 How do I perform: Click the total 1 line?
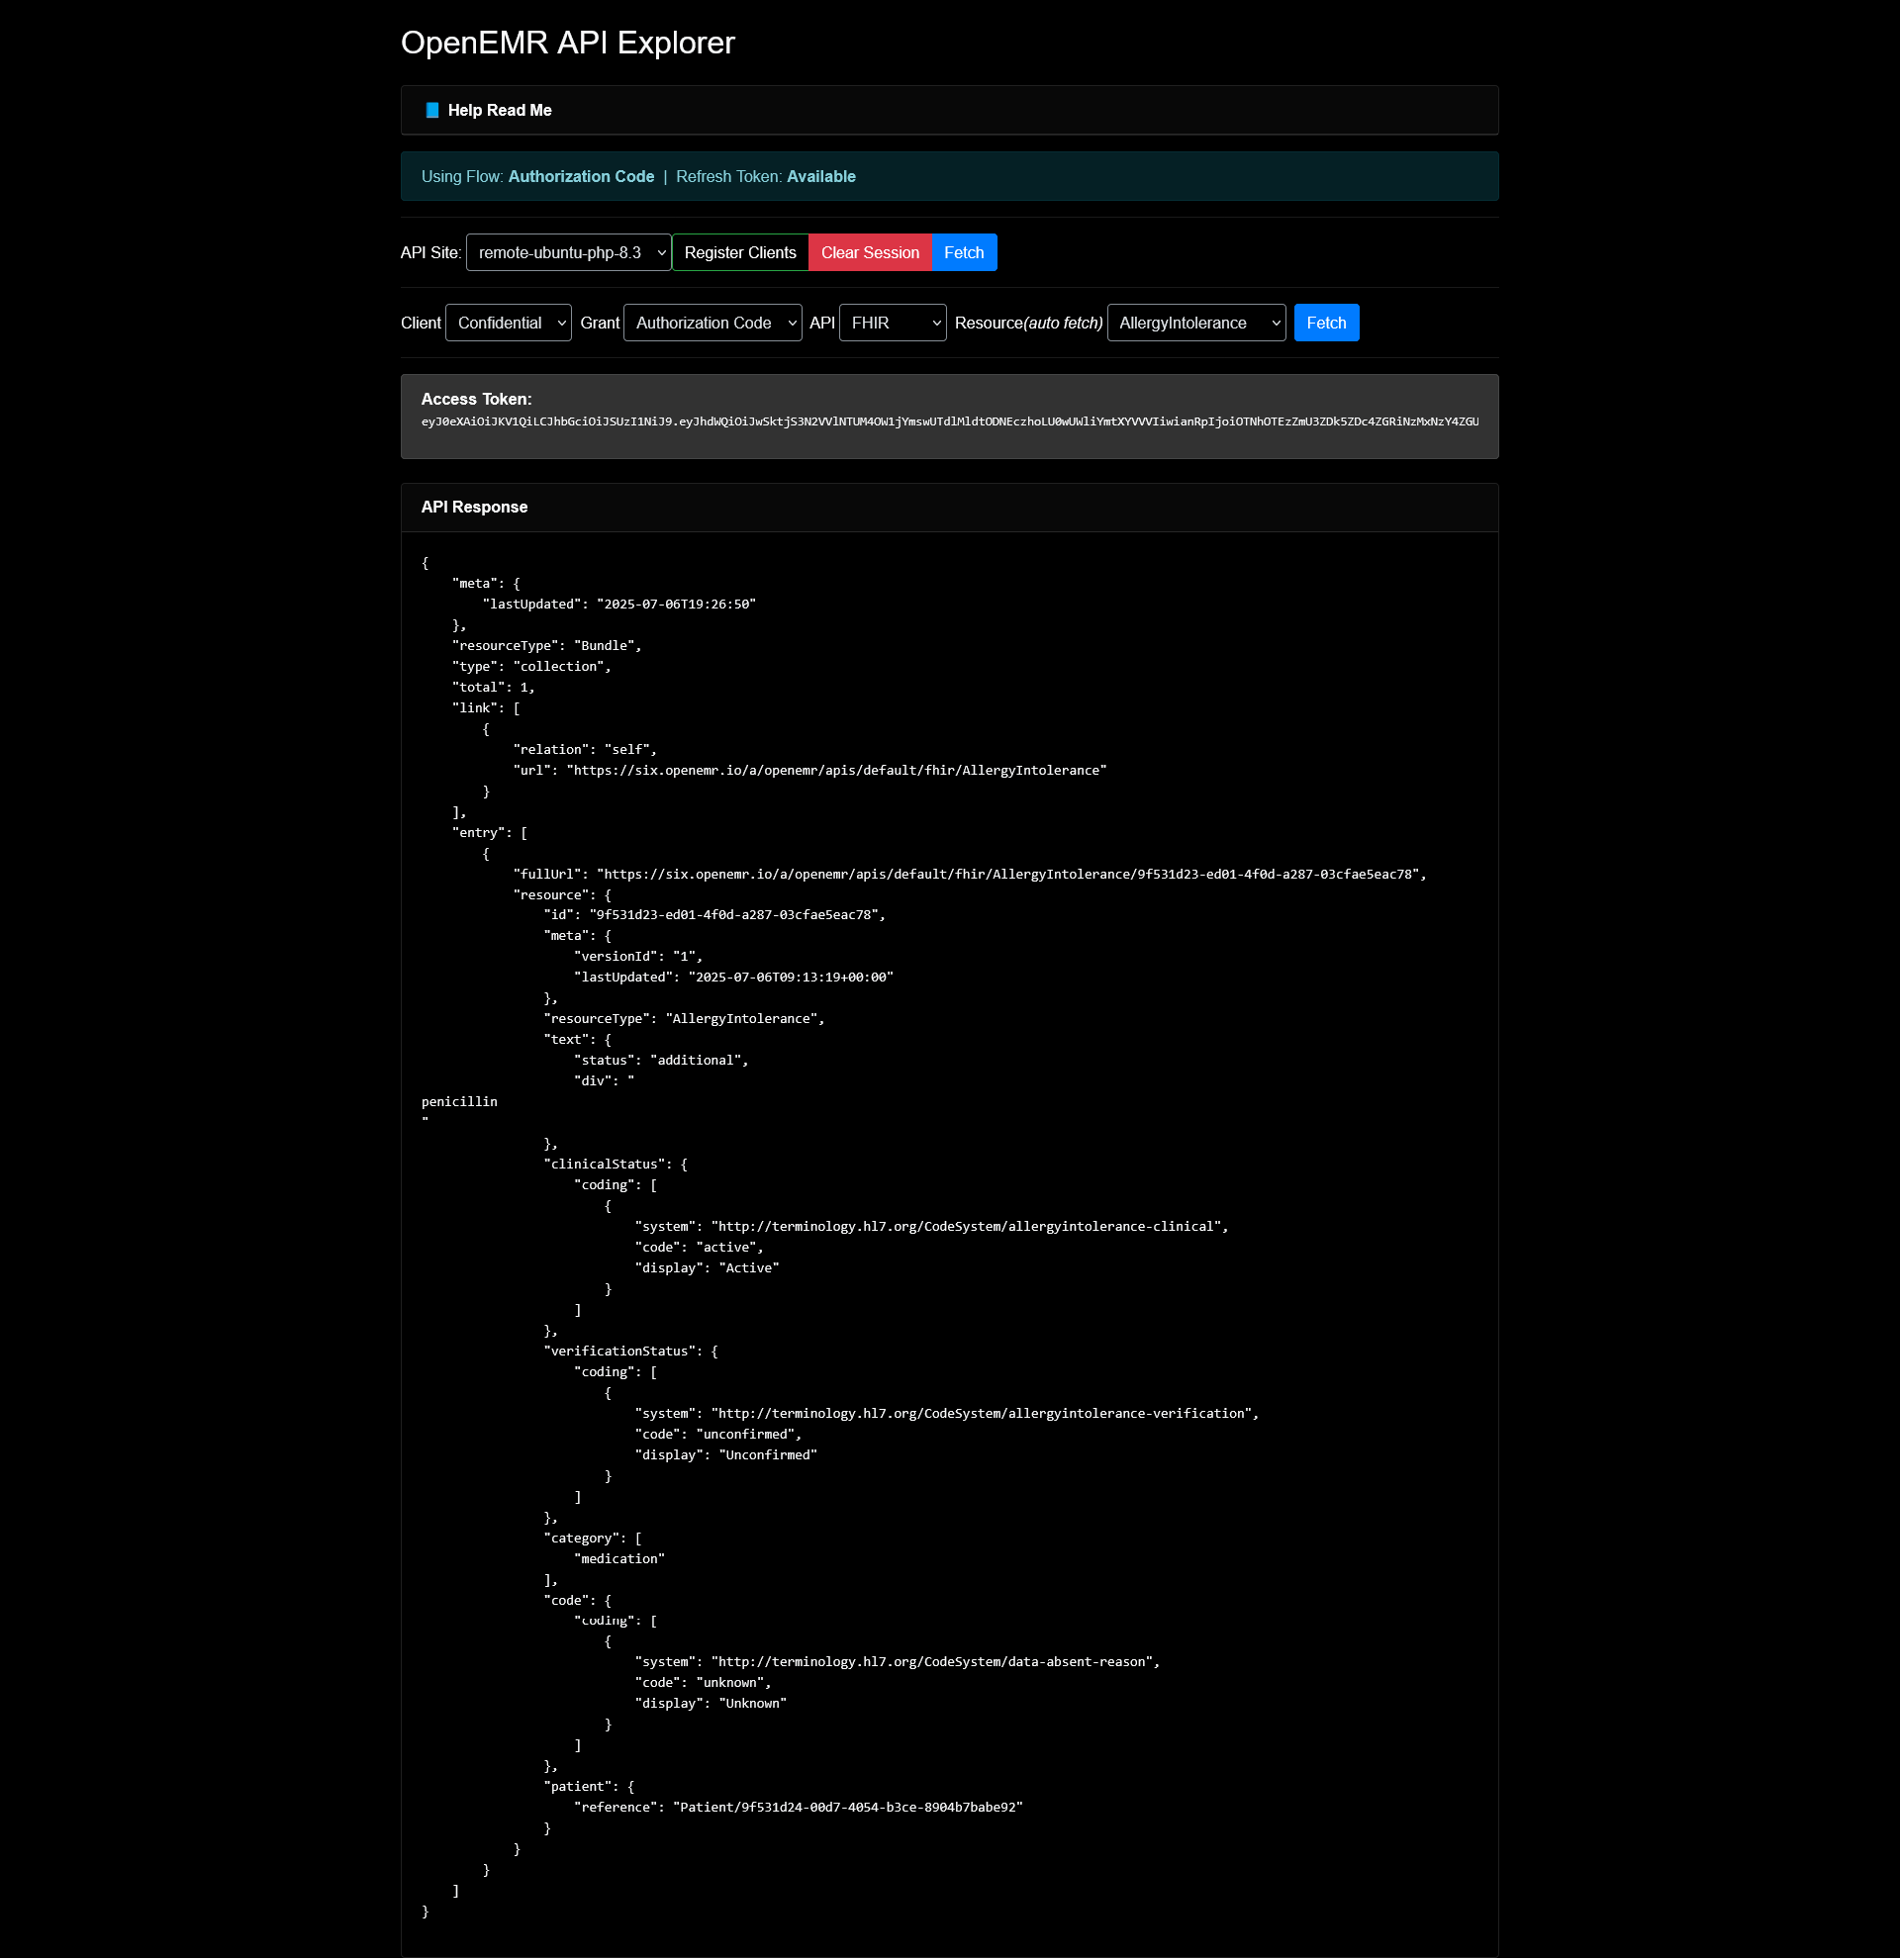(493, 688)
